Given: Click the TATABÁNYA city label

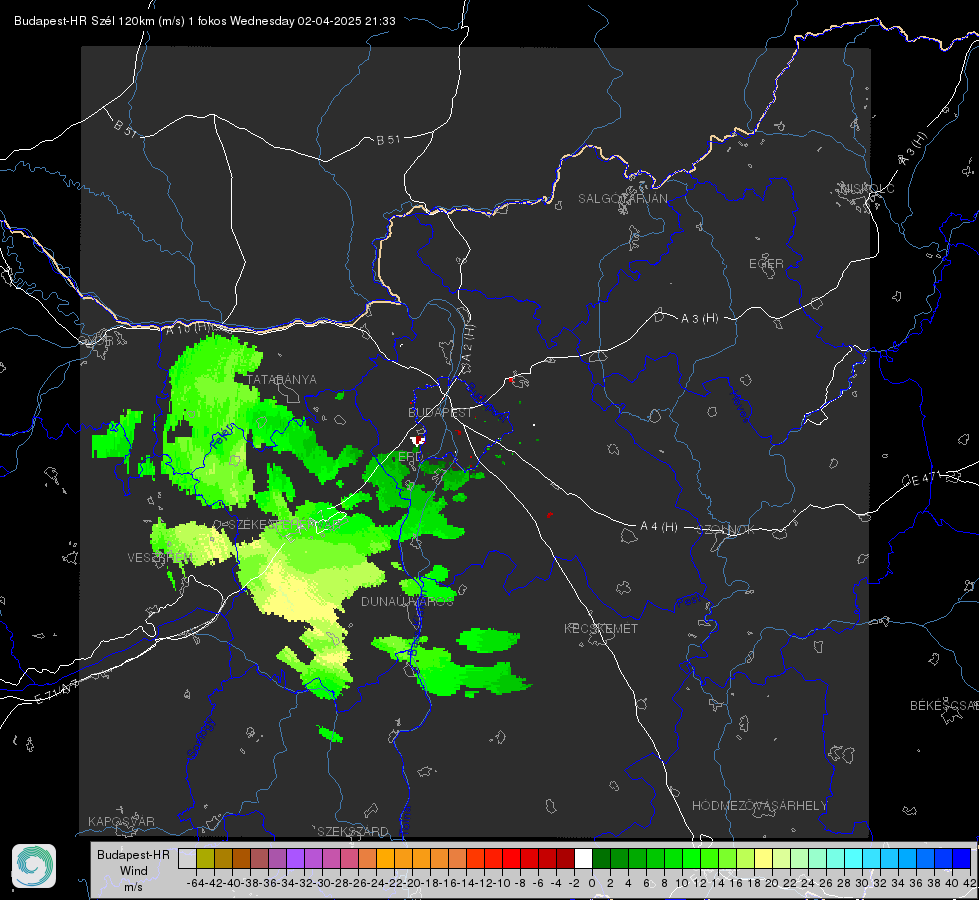Looking at the screenshot, I should (x=282, y=380).
